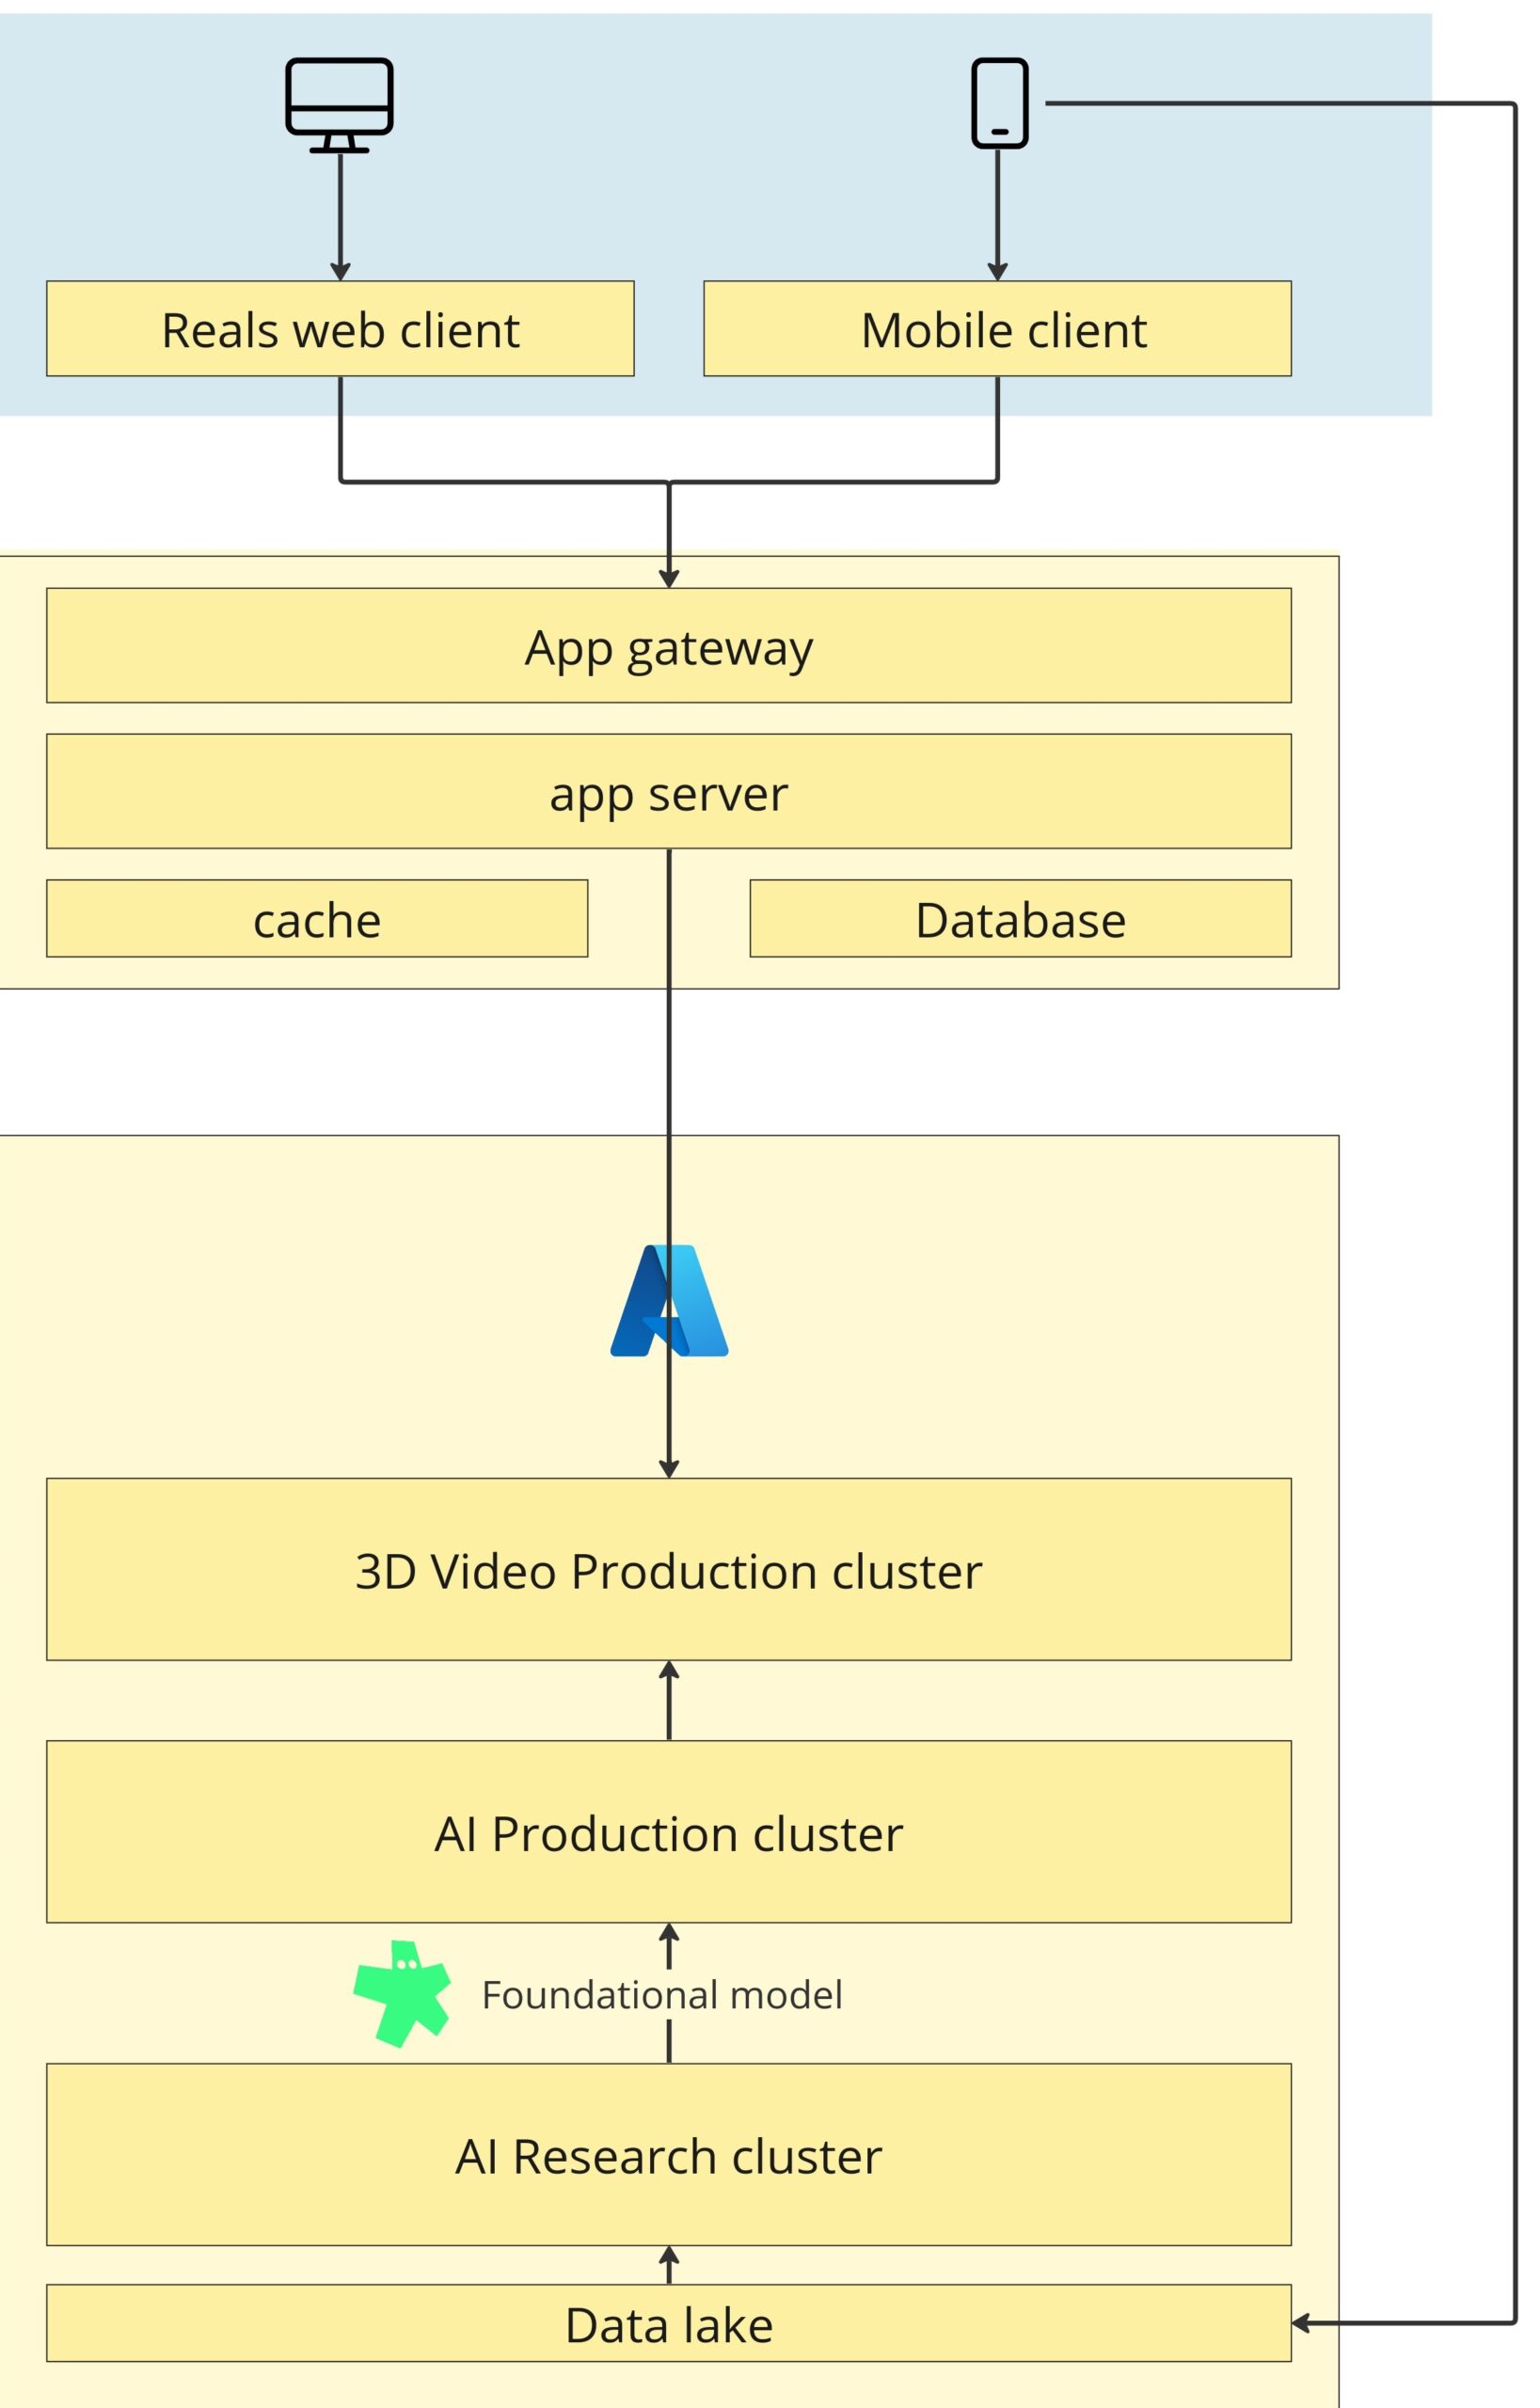Click arrow between monitor and Reals web client
This screenshot has height=2408, width=1540.
pos(340,215)
